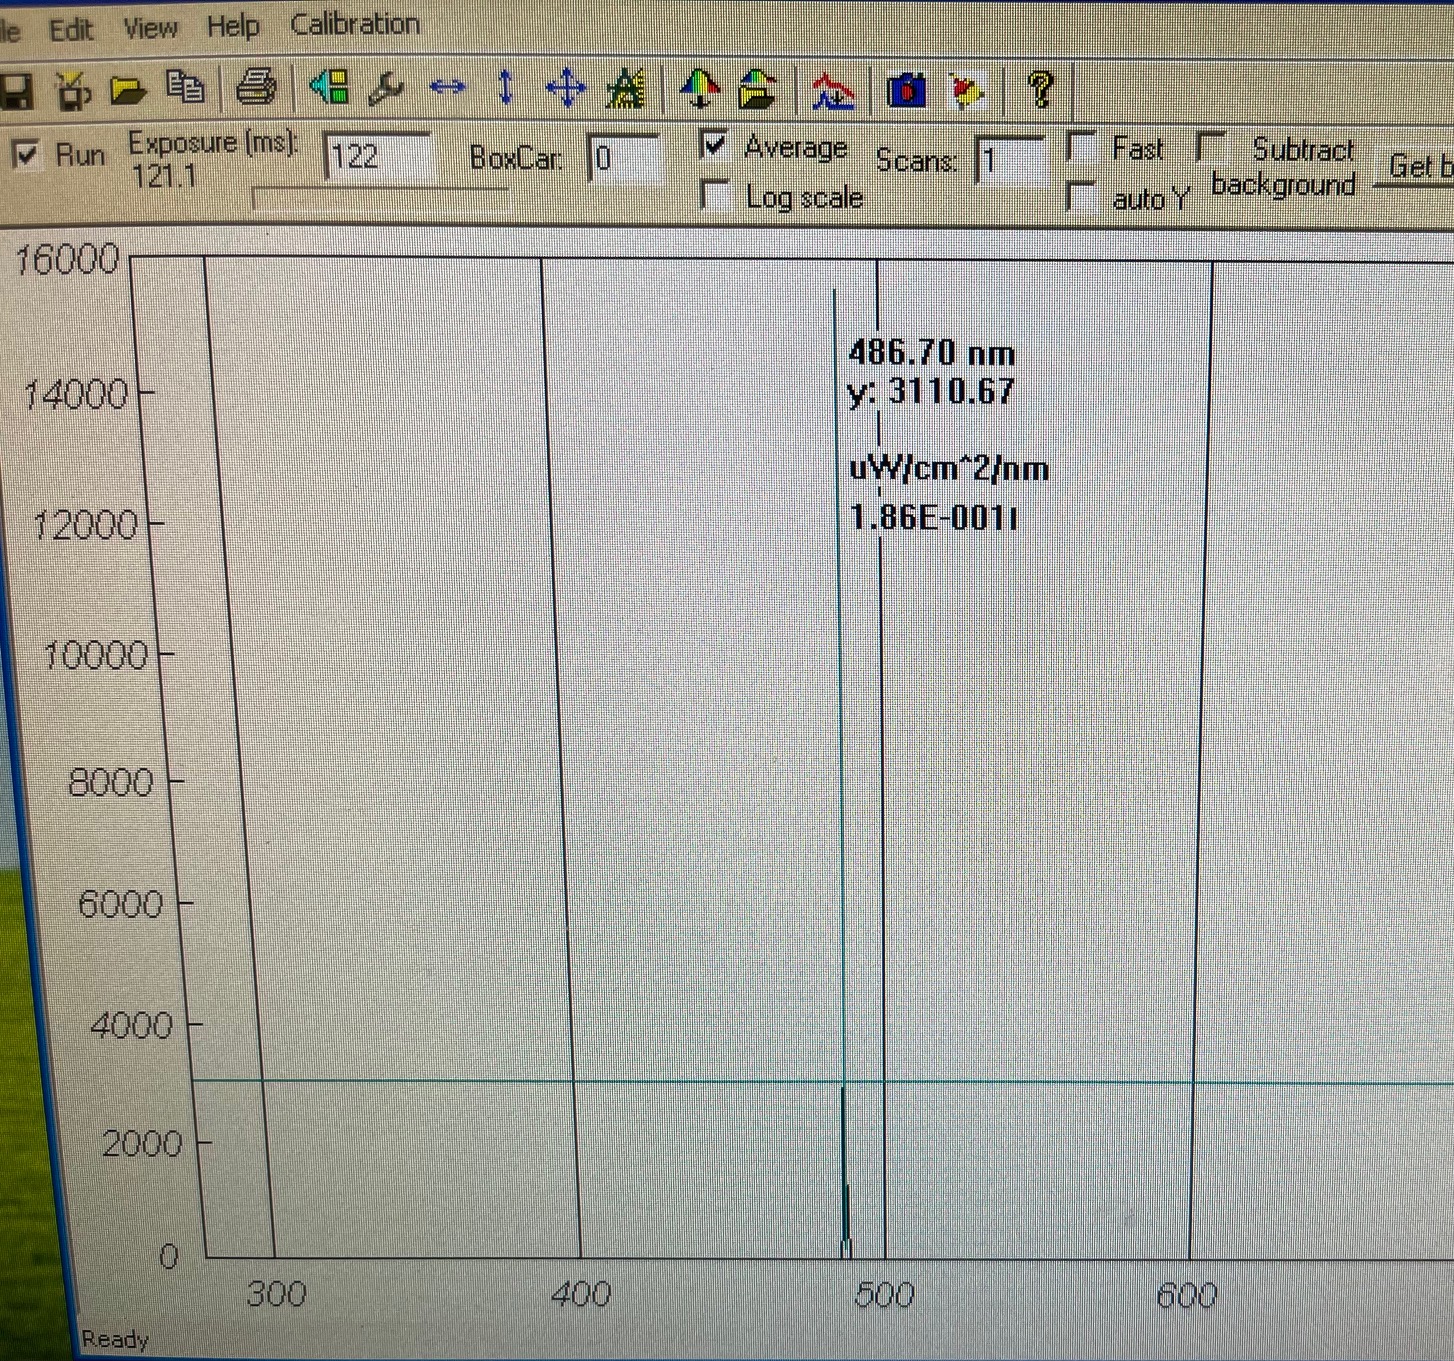1454x1361 pixels.
Task: Click the Exposure (ms) input field
Action: [378, 157]
